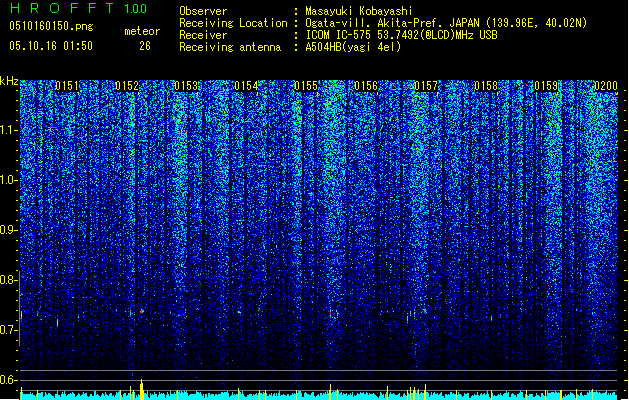Click the 1.1 kHz frequency axis label
629x400 pixels.
tap(9, 130)
